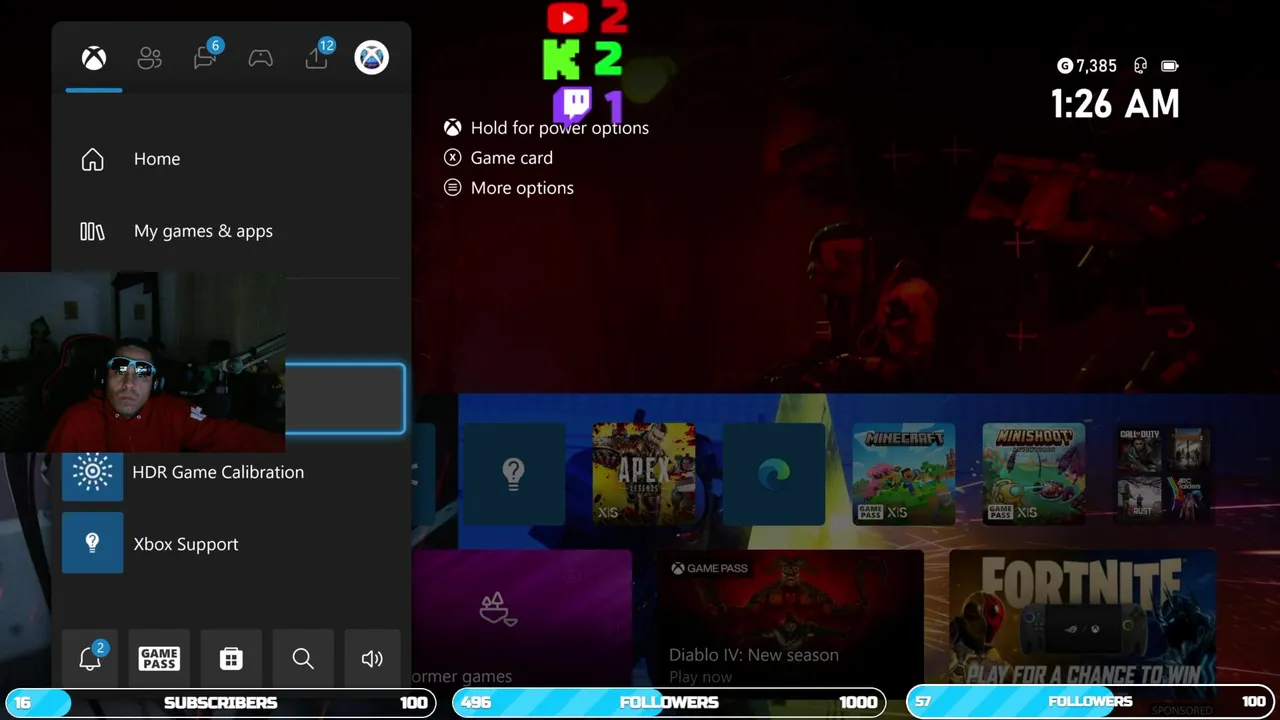Launch Apex Legends tile
1280x720 pixels.
(643, 473)
